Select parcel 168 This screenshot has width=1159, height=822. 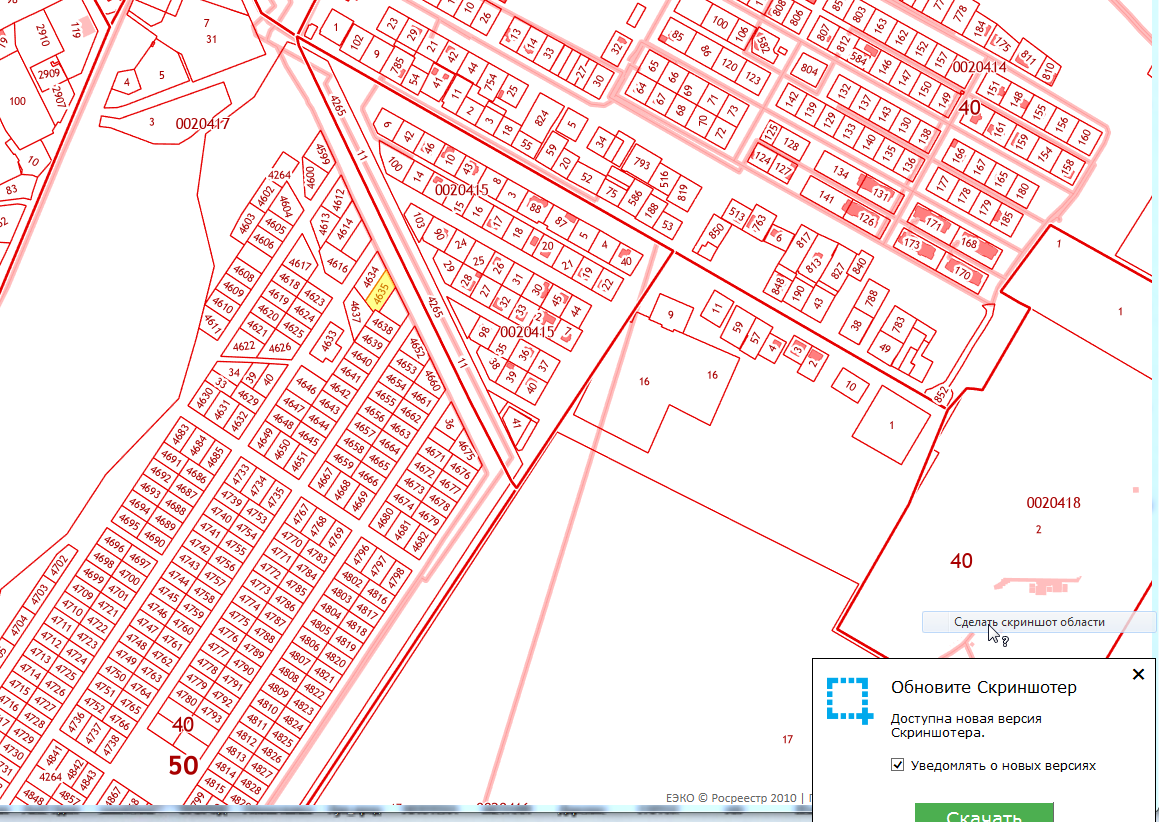(968, 243)
